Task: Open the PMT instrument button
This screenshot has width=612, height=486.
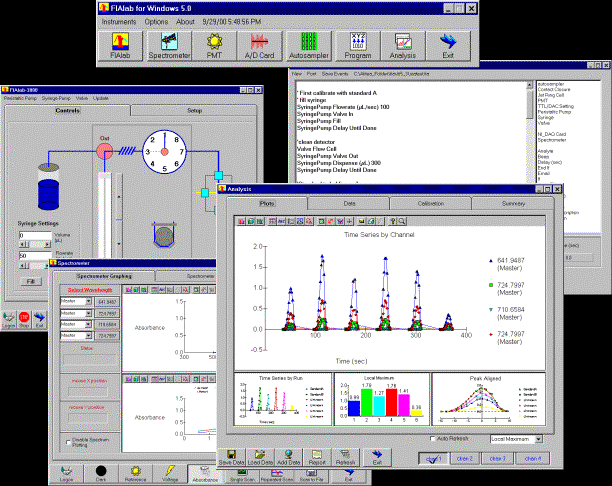Action: pos(214,46)
